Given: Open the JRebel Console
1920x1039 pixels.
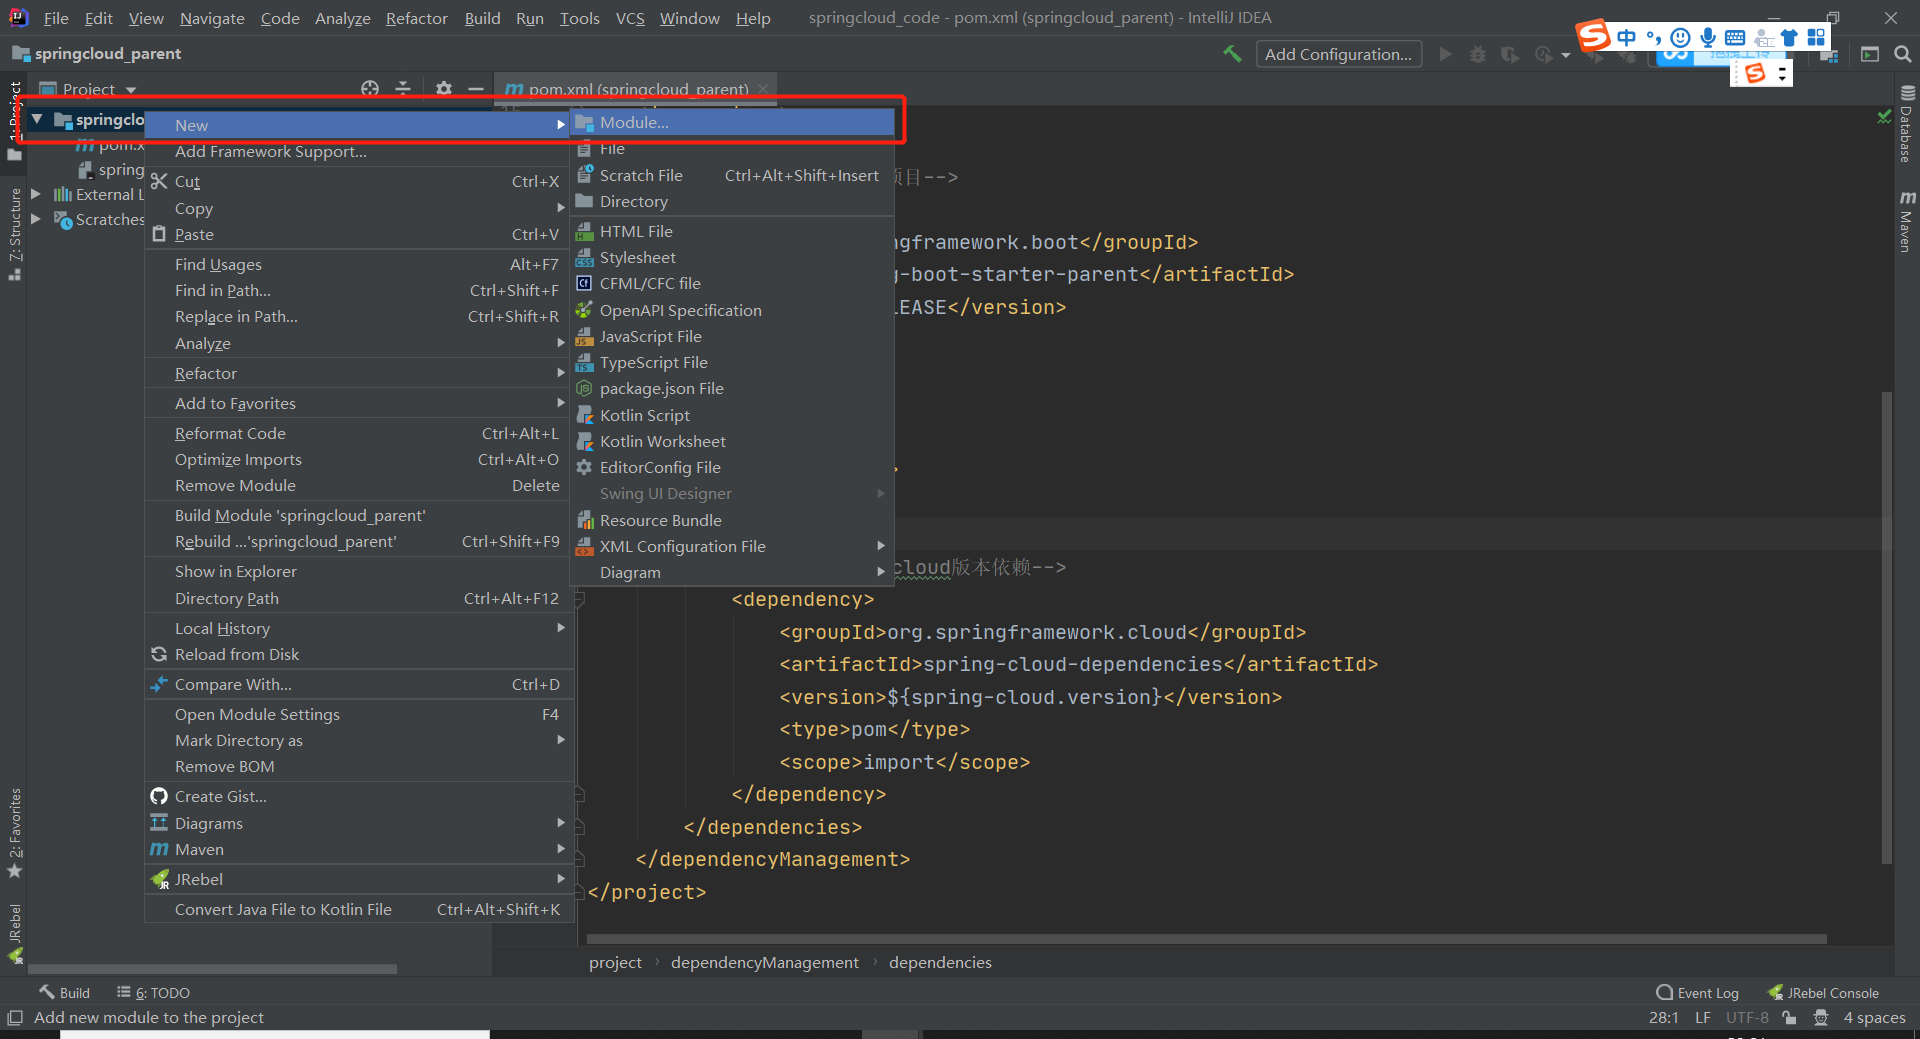Looking at the screenshot, I should click(x=1823, y=993).
